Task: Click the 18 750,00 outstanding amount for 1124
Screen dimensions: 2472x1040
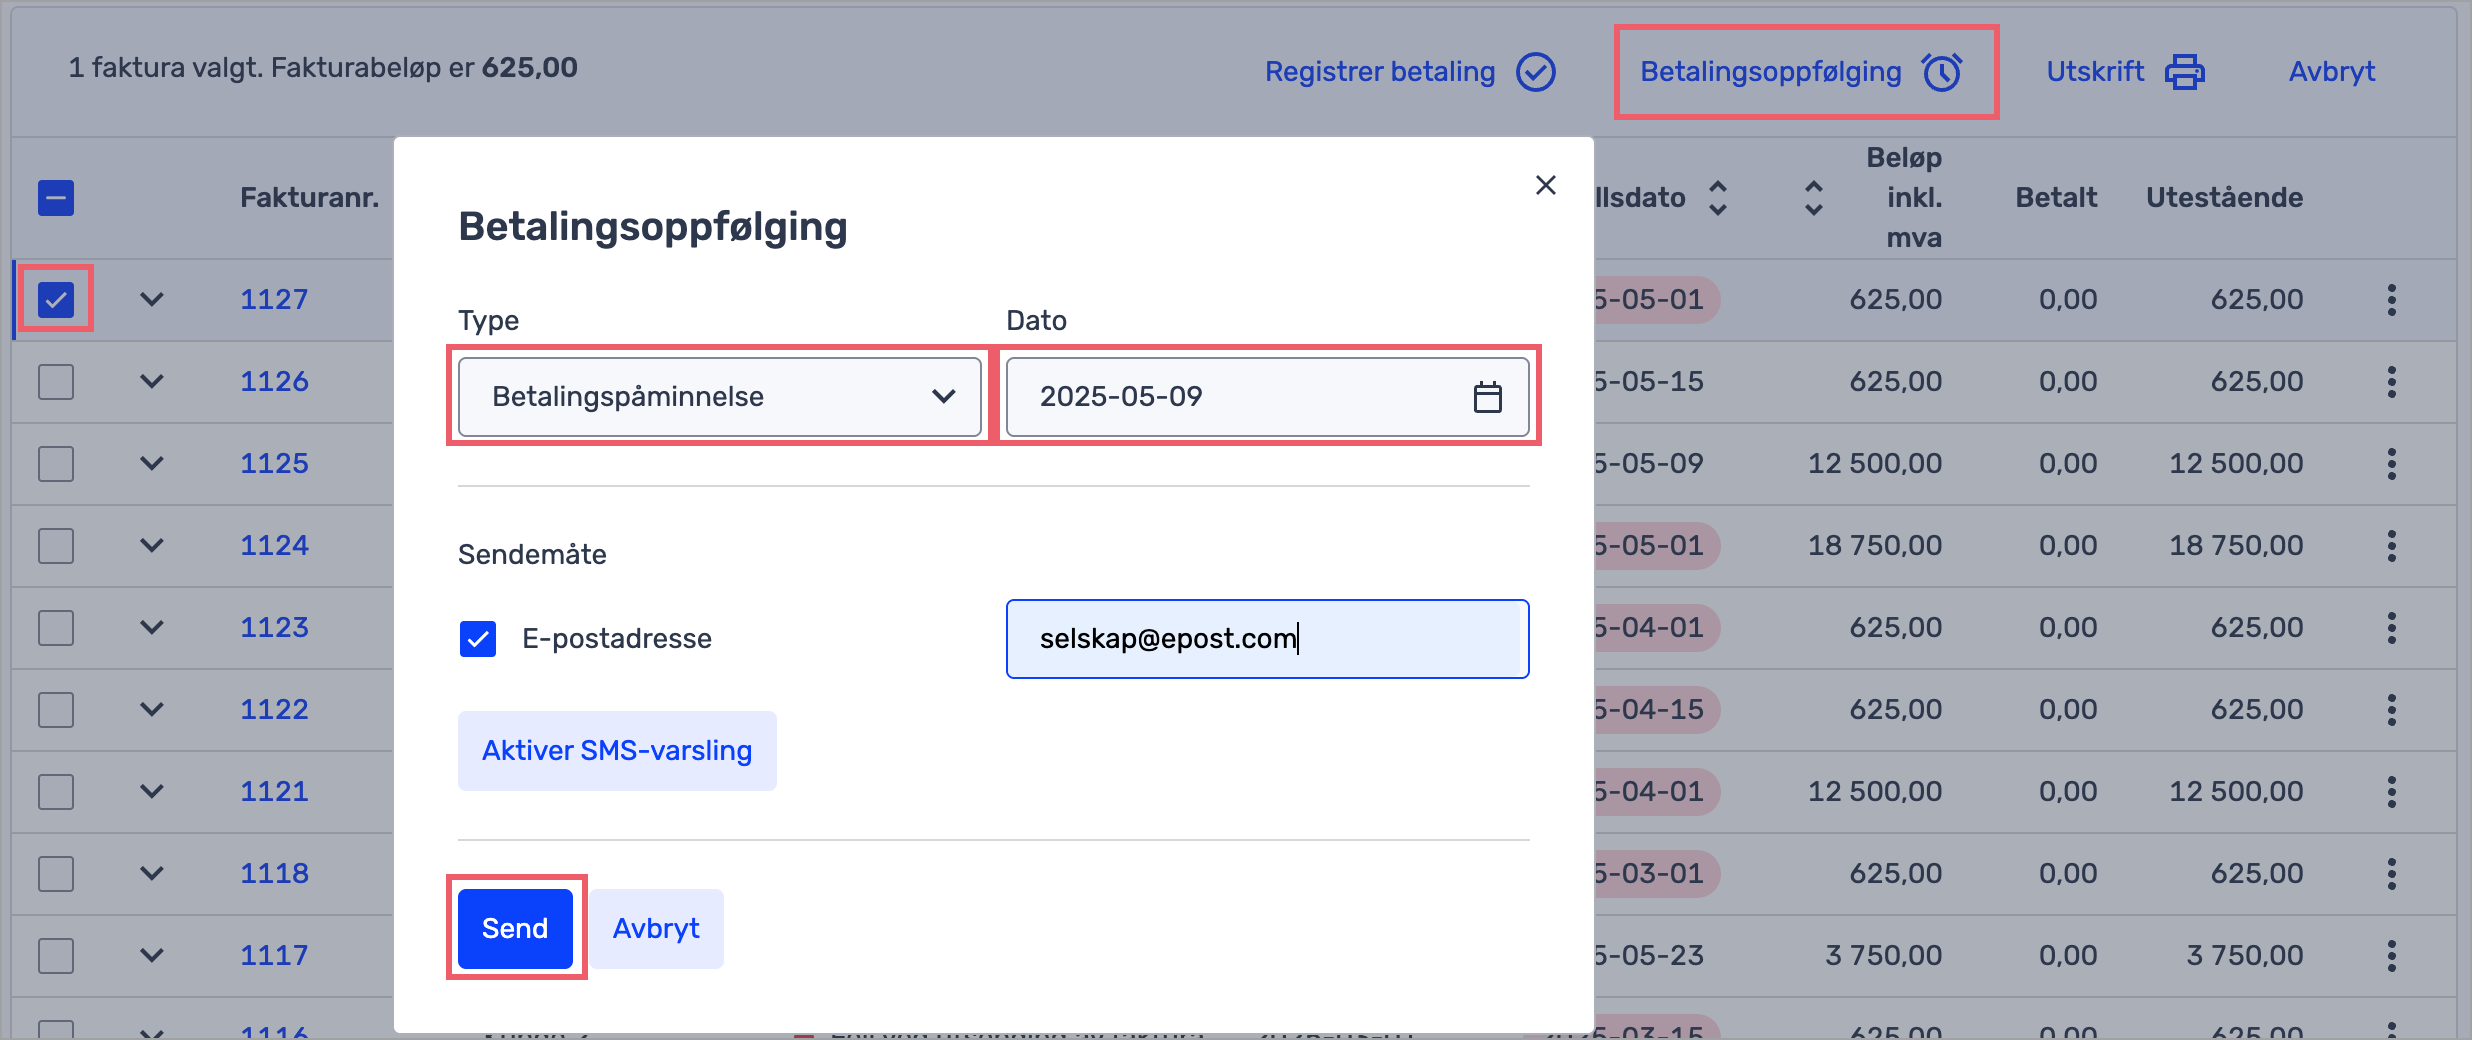Action: pos(2236,546)
